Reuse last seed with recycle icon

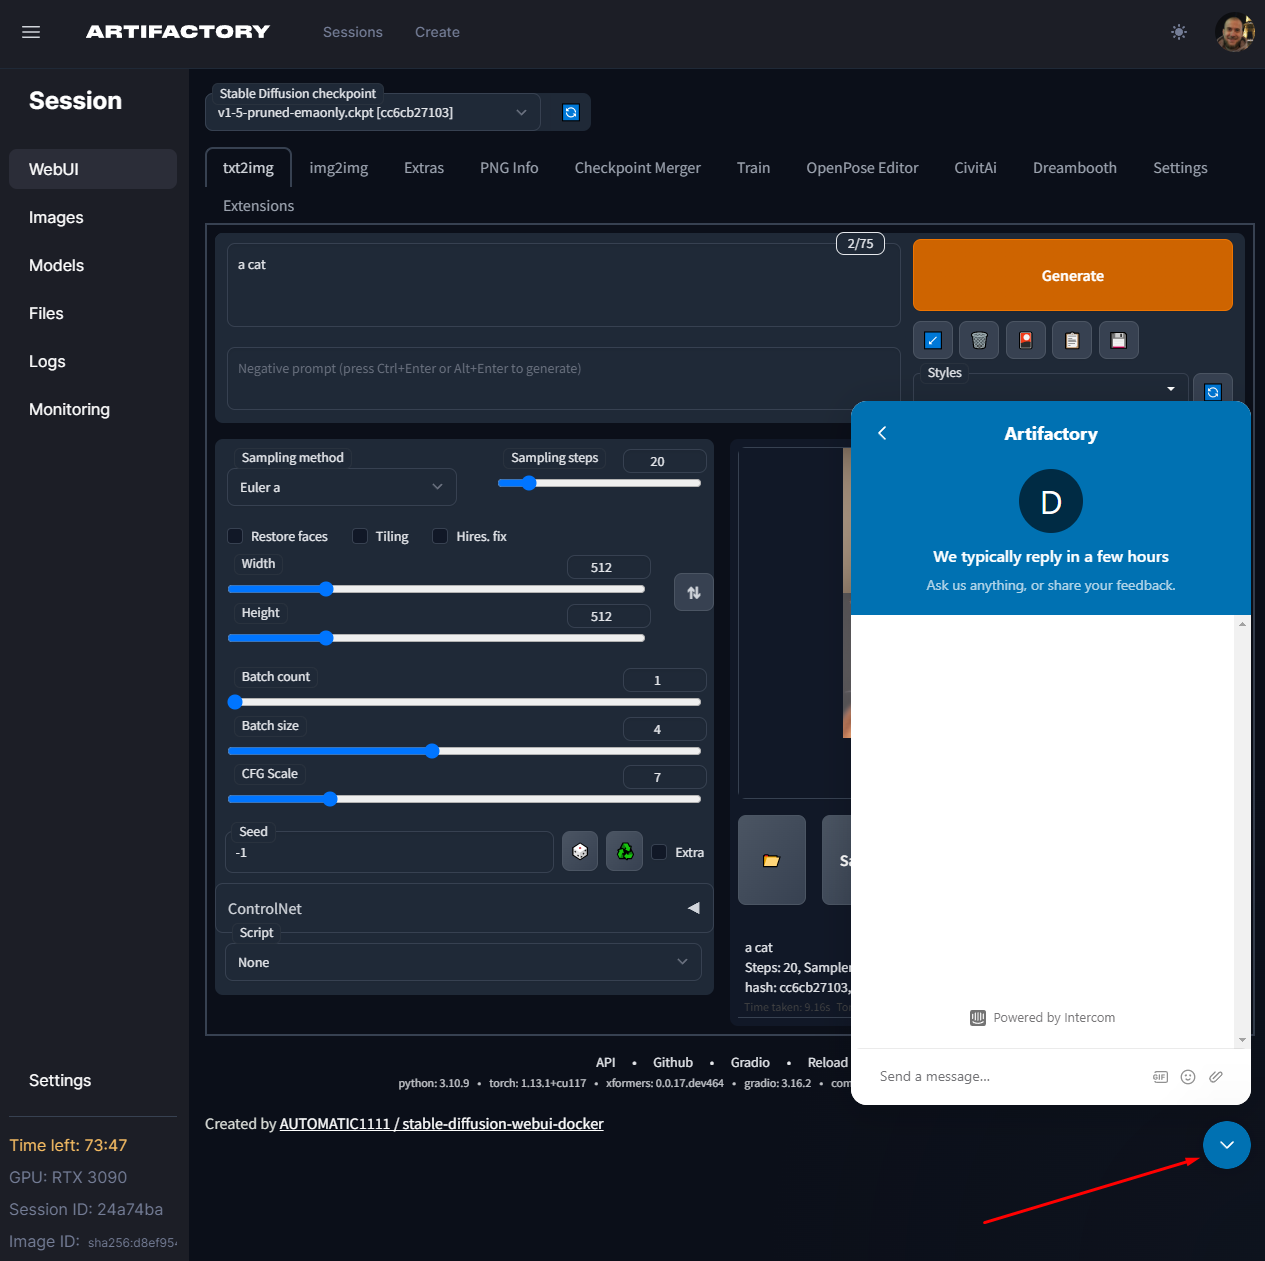[625, 851]
